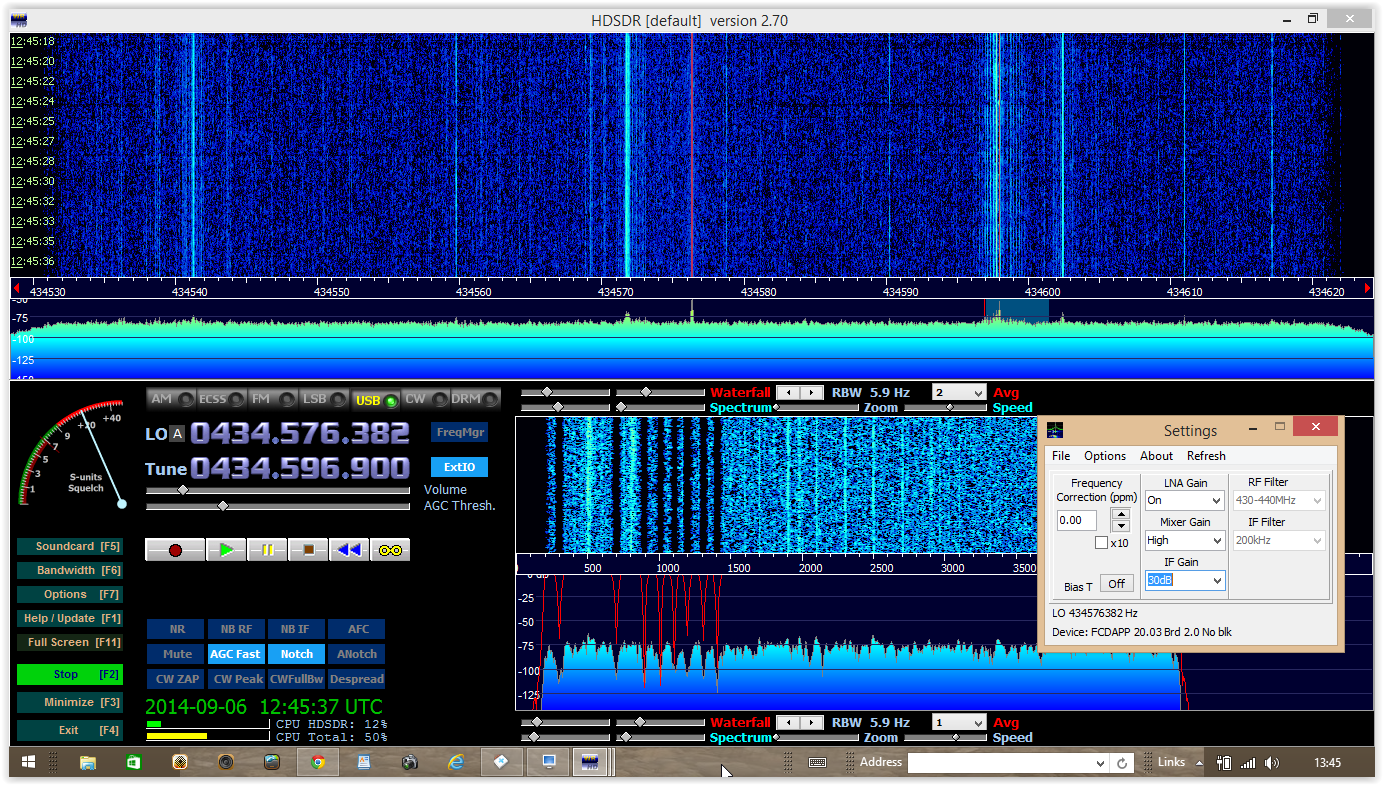1383x785 pixels.
Task: Start recording with the red Record button
Action: pyautogui.click(x=175, y=550)
